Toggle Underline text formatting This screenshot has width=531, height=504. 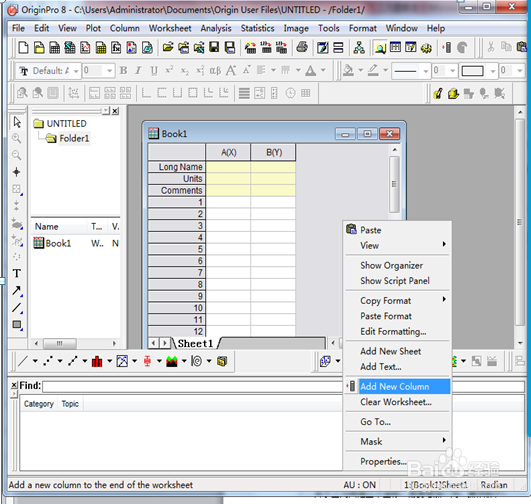click(154, 70)
